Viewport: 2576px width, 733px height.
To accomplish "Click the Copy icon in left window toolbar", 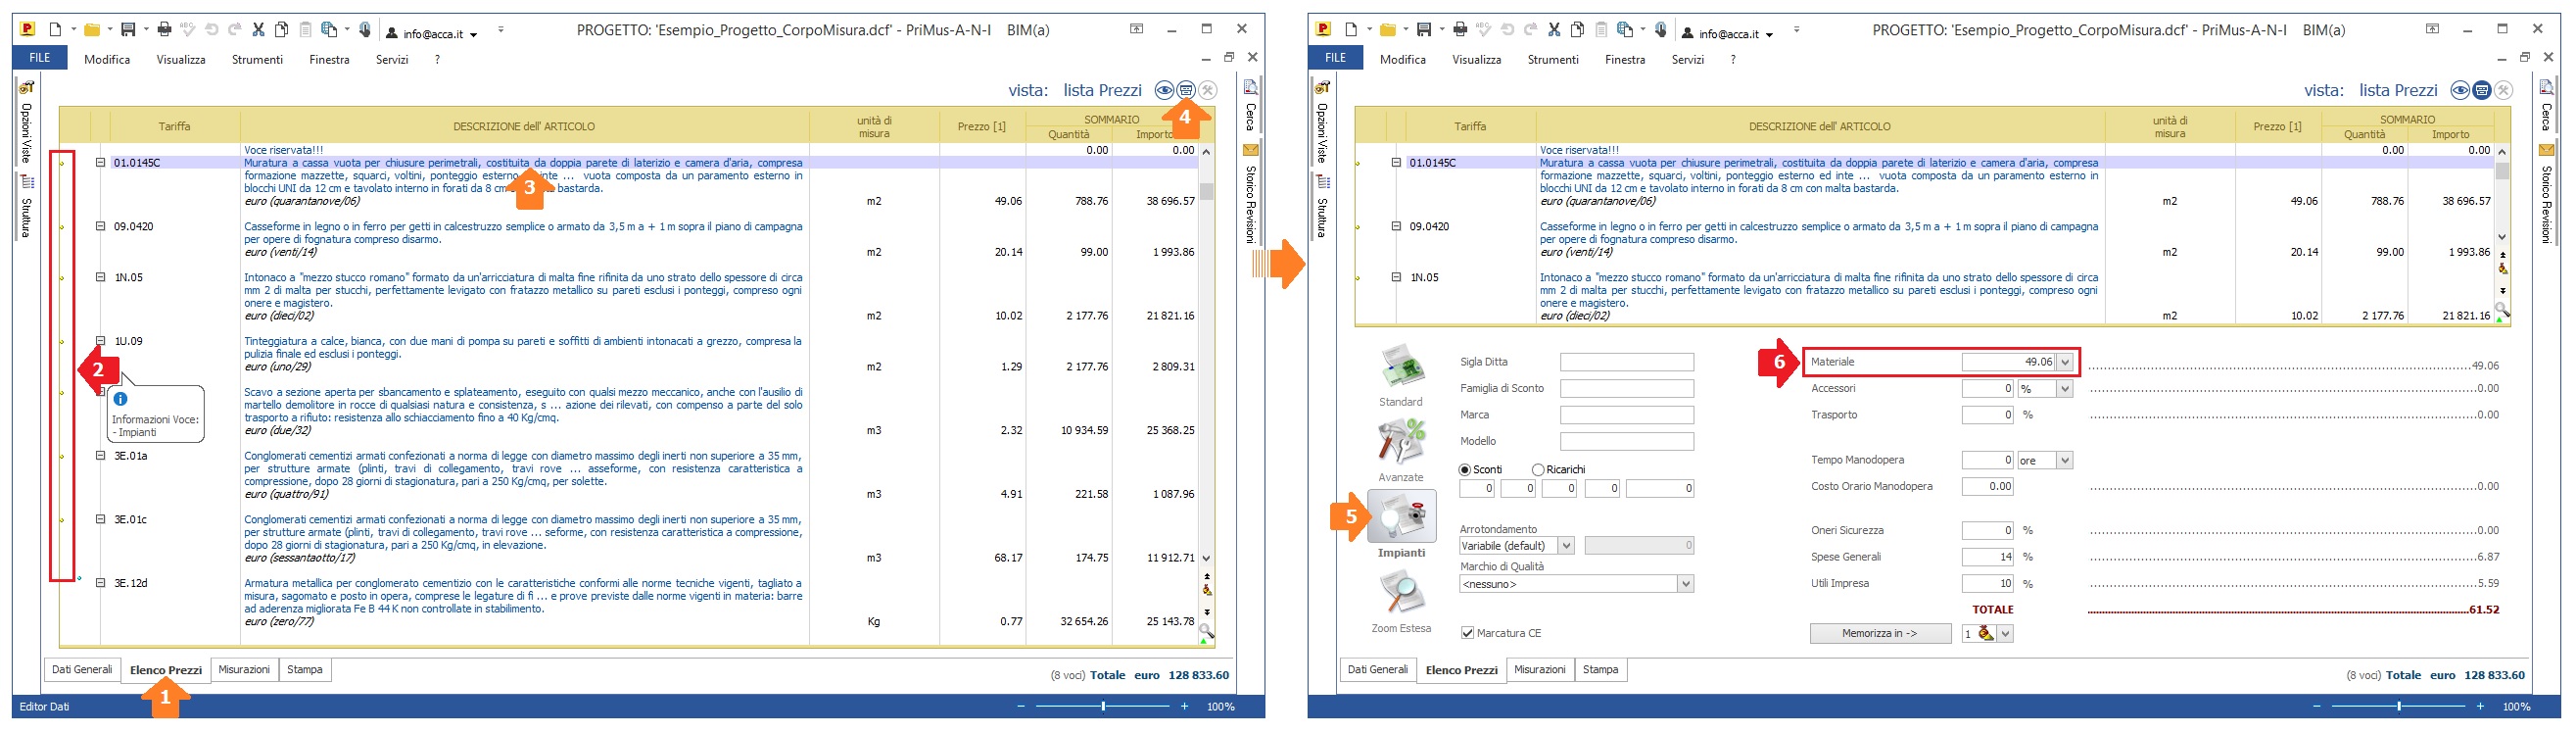I will click(x=282, y=30).
